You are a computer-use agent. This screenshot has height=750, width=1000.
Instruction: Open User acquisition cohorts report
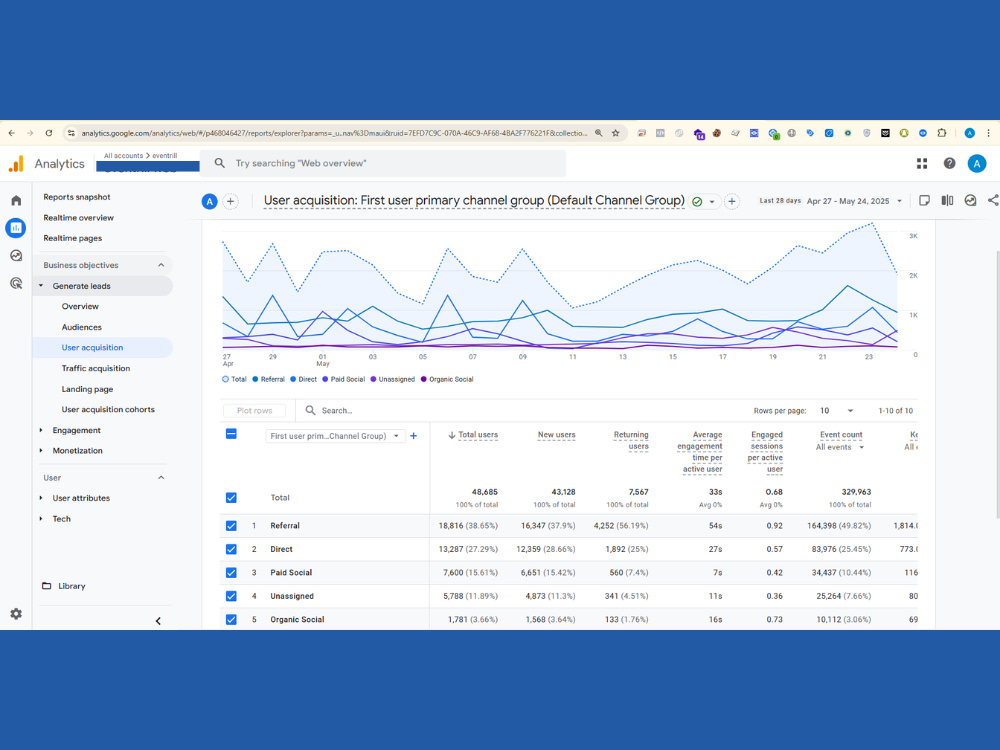(x=108, y=409)
